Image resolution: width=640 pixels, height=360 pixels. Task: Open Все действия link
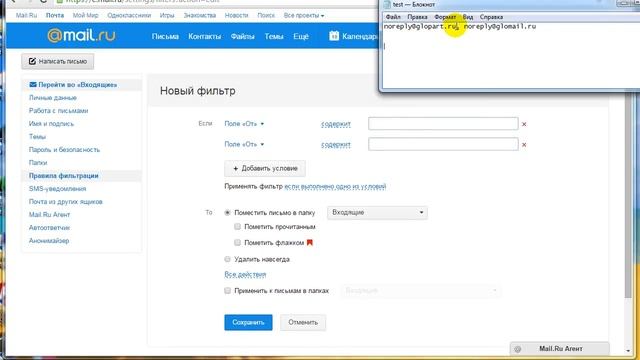click(245, 274)
